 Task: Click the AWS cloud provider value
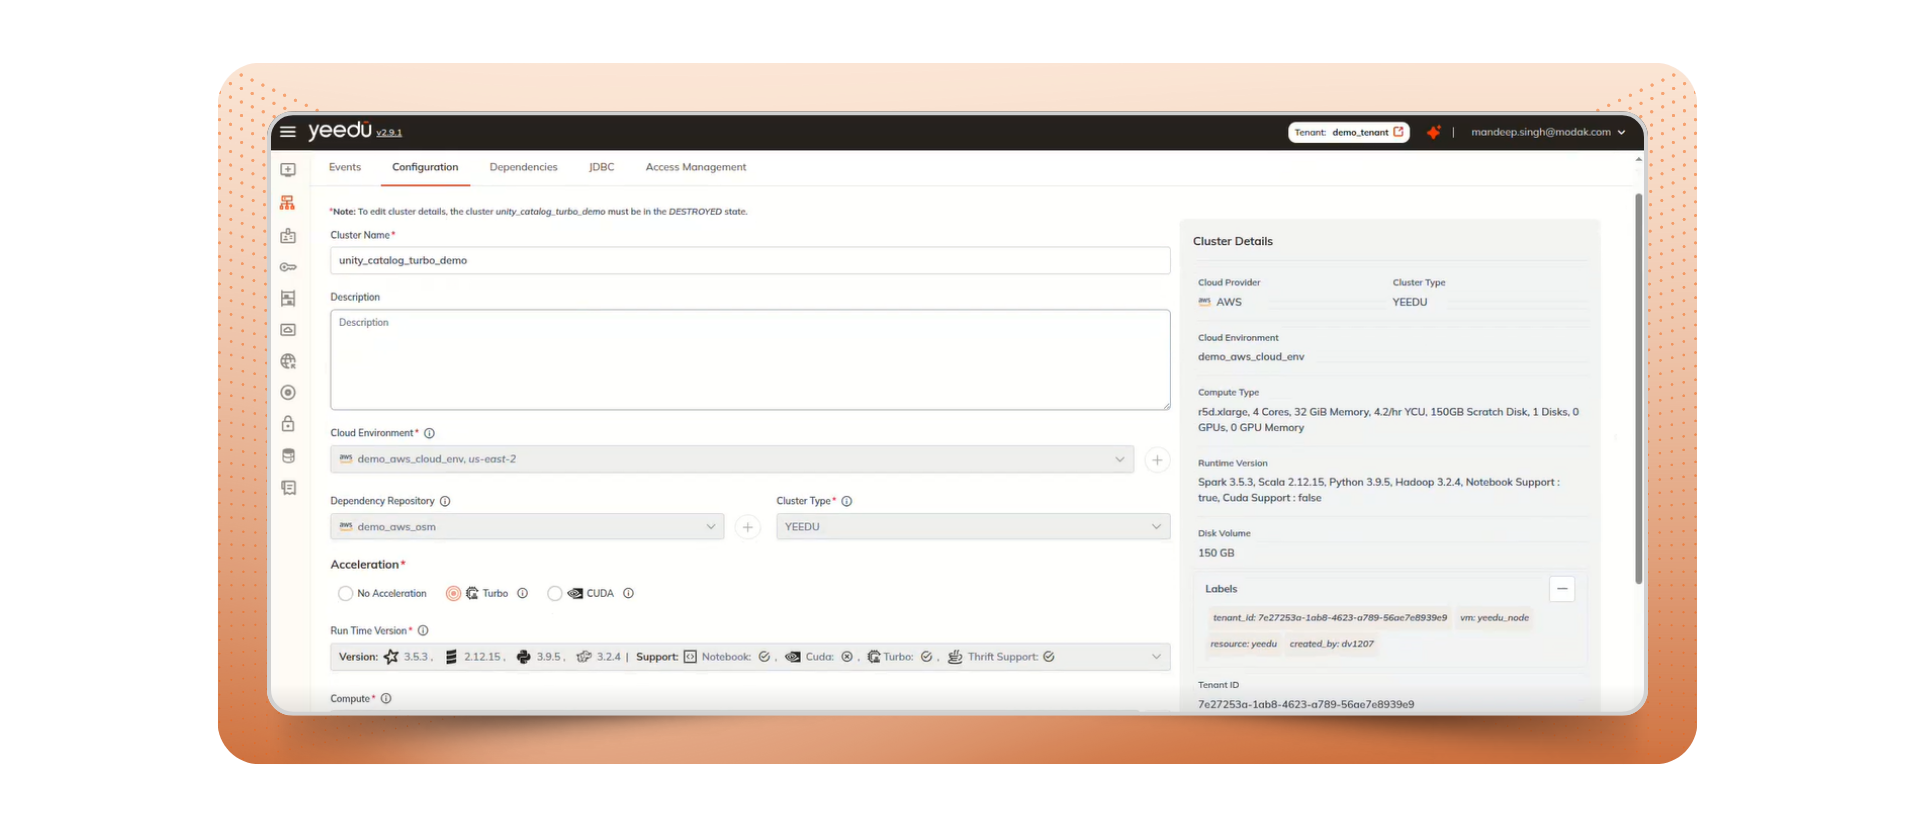pos(1220,302)
